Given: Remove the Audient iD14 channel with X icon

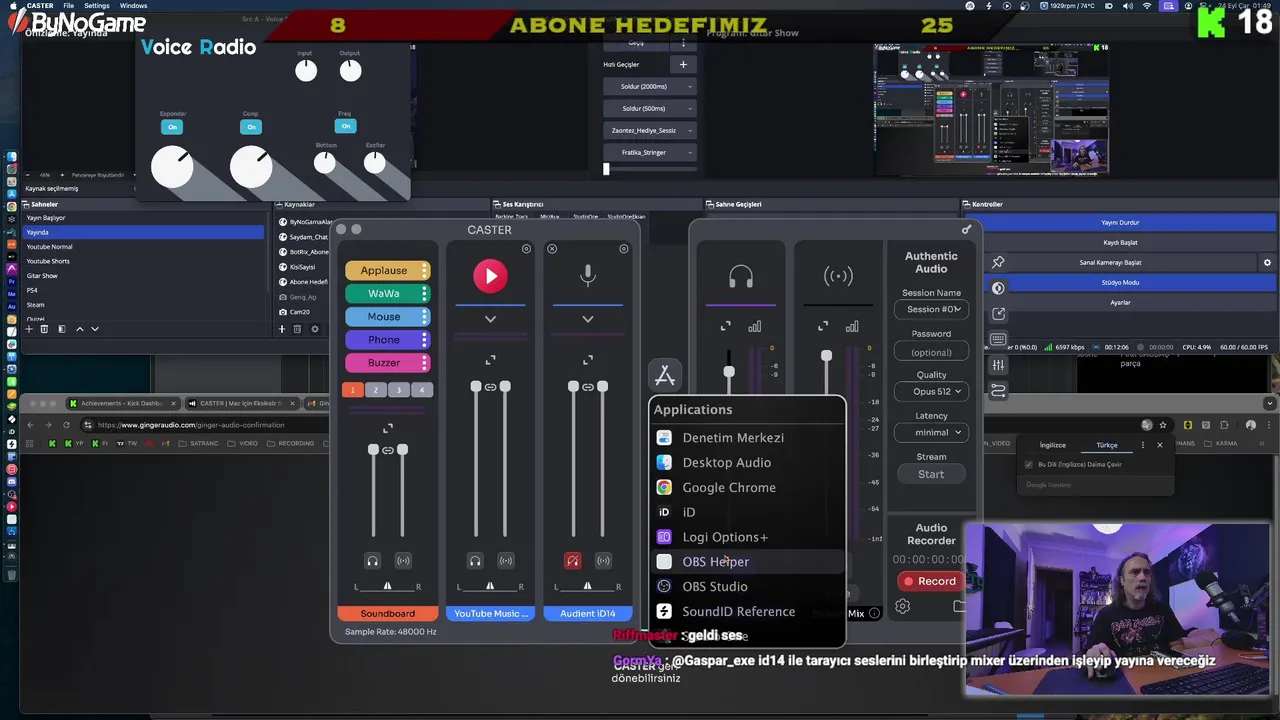Looking at the screenshot, I should point(552,248).
